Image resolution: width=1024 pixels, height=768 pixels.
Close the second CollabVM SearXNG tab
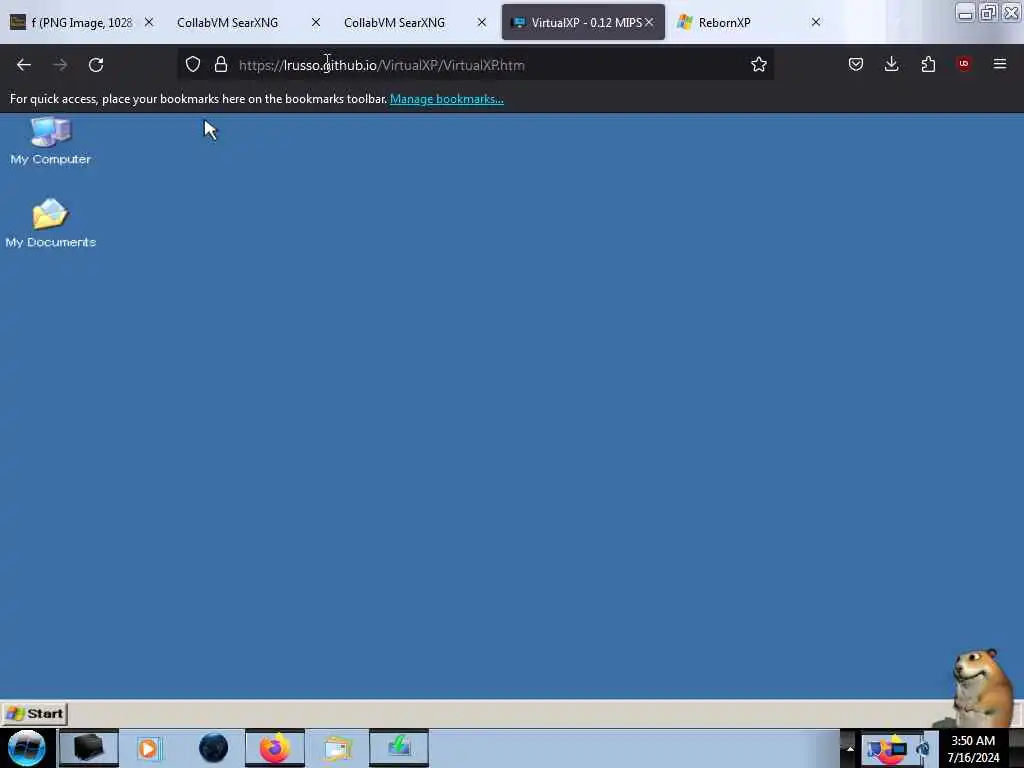coord(482,22)
